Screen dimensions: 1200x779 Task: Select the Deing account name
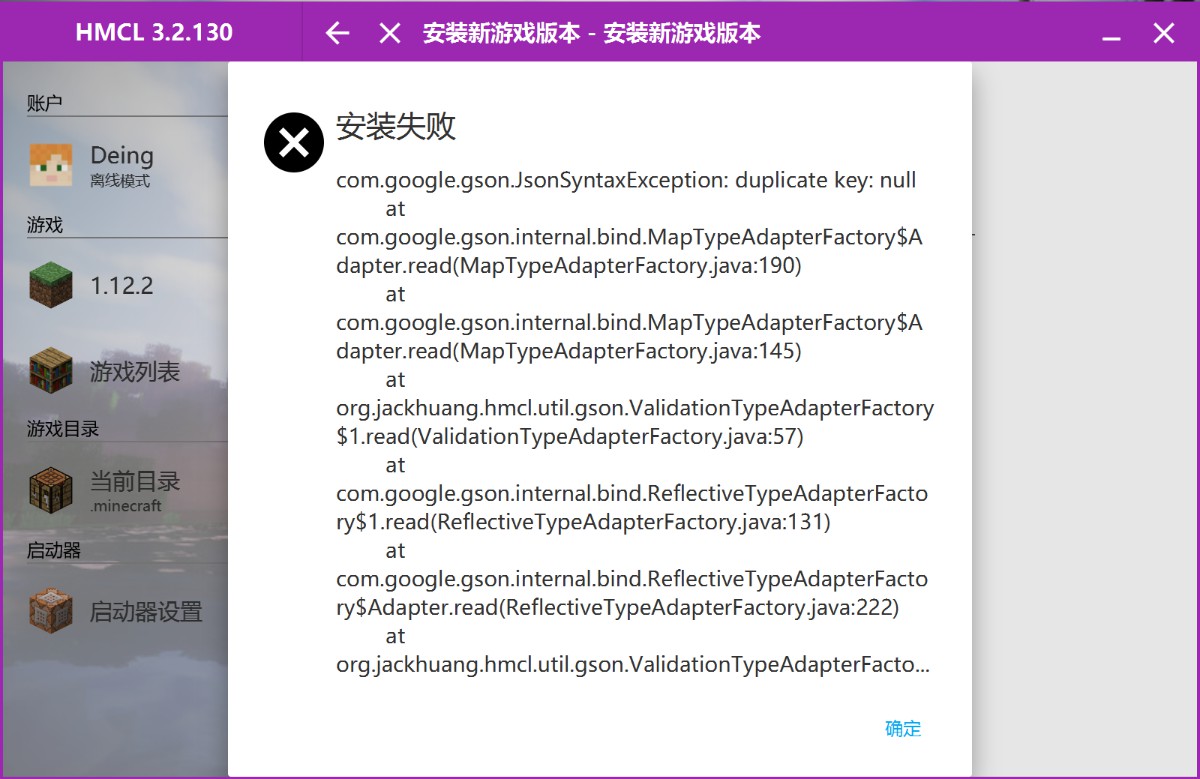[x=122, y=155]
